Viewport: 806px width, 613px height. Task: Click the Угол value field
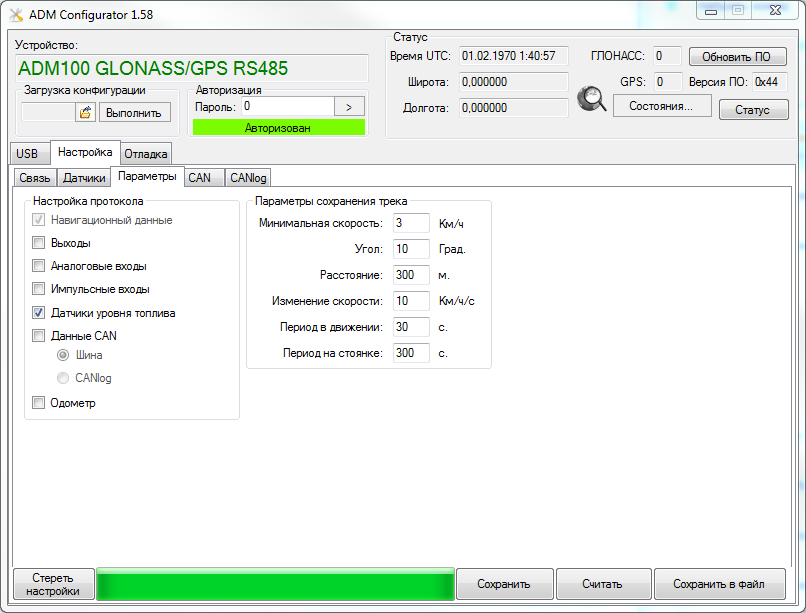point(411,249)
